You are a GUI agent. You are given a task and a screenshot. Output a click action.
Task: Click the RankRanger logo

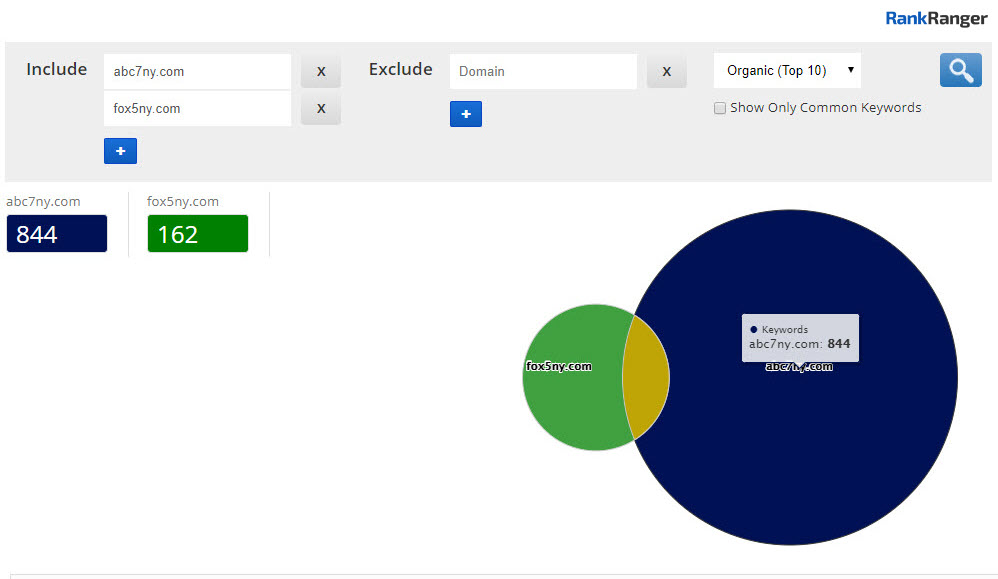pyautogui.click(x=936, y=18)
